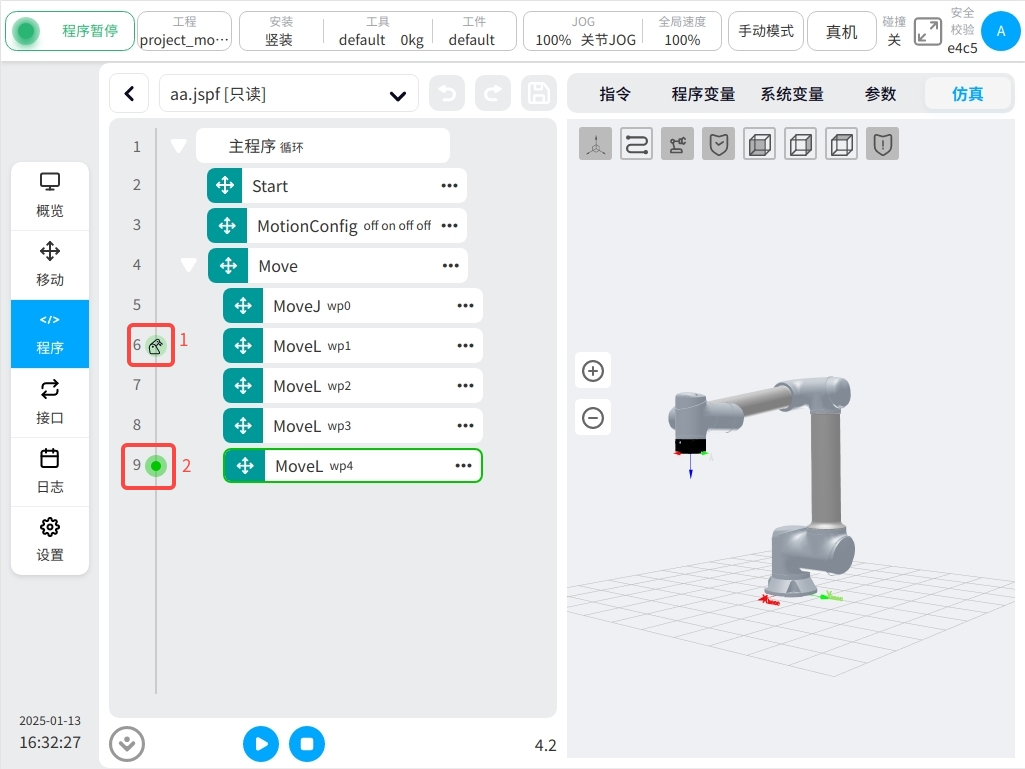
Task: Toggle the coordinate axes display icon
Action: point(596,144)
